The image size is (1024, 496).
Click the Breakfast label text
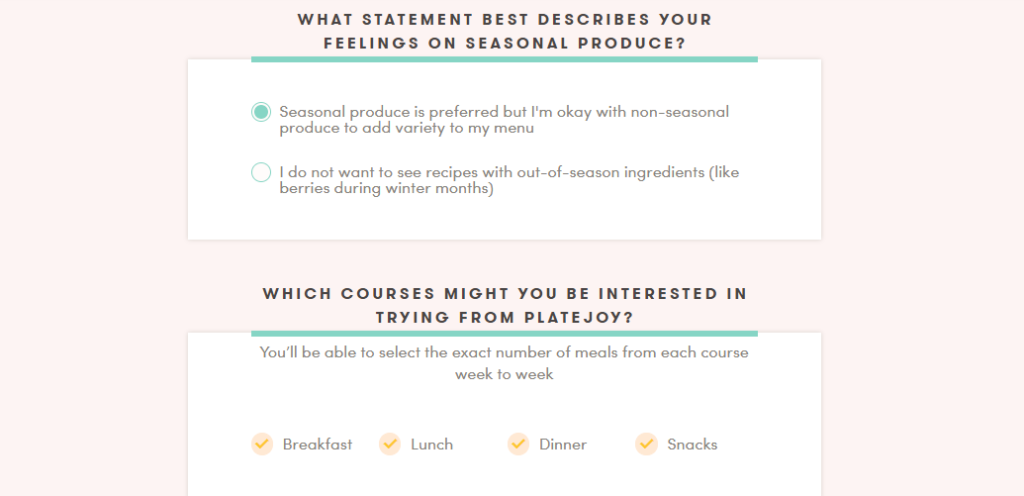(x=317, y=444)
